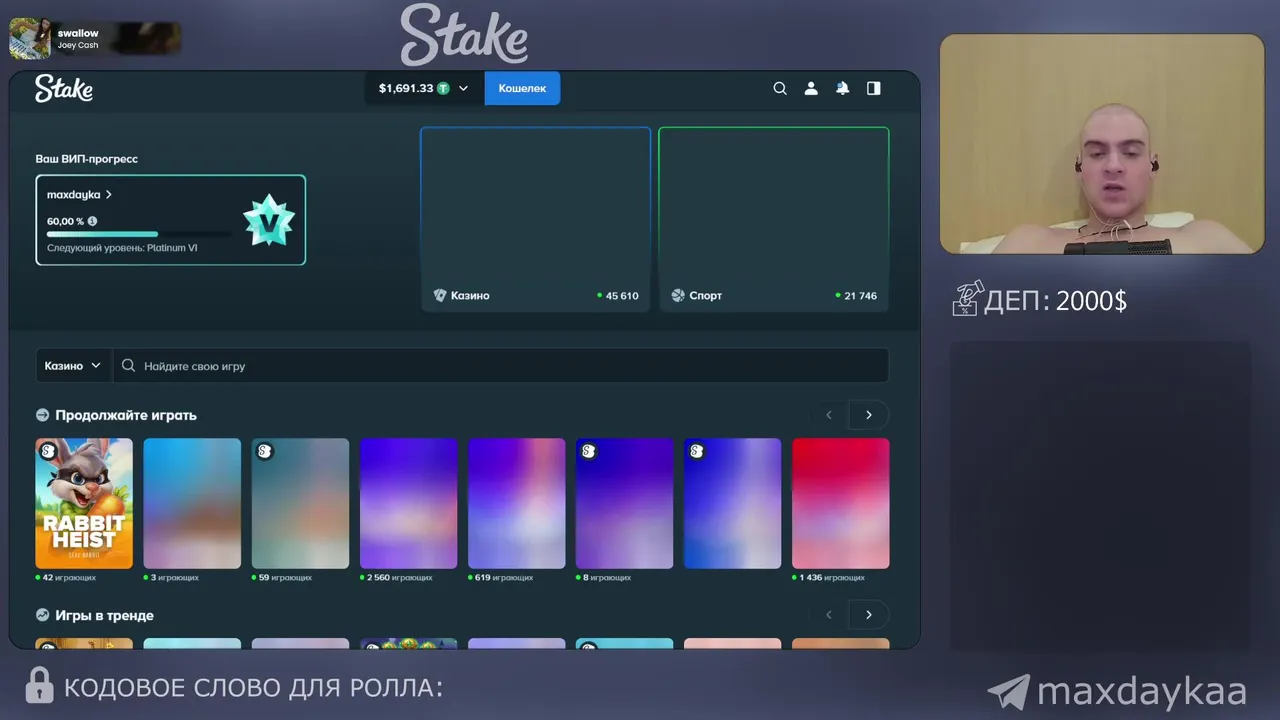Click the Stake logo in the header
1280x720 pixels.
(x=64, y=88)
